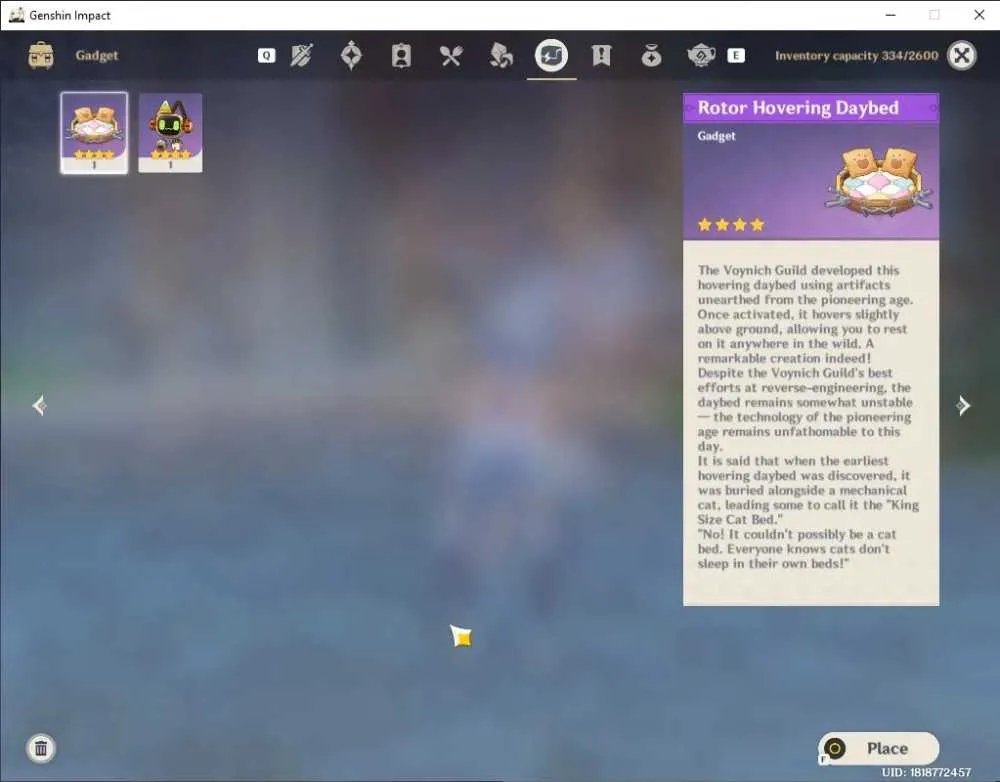The width and height of the screenshot is (1000, 782).
Task: Select the Gadget inventory tab
Action: tap(552, 55)
